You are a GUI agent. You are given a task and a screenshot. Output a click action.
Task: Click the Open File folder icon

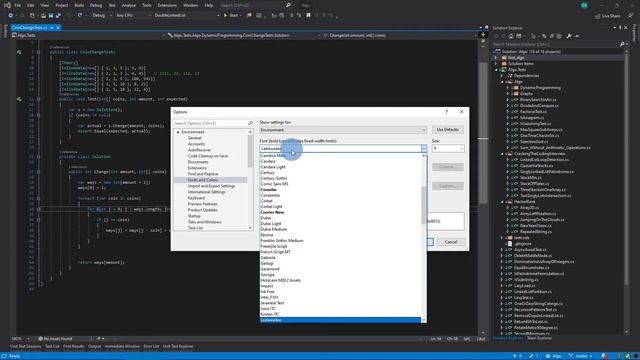pyautogui.click(x=43, y=16)
